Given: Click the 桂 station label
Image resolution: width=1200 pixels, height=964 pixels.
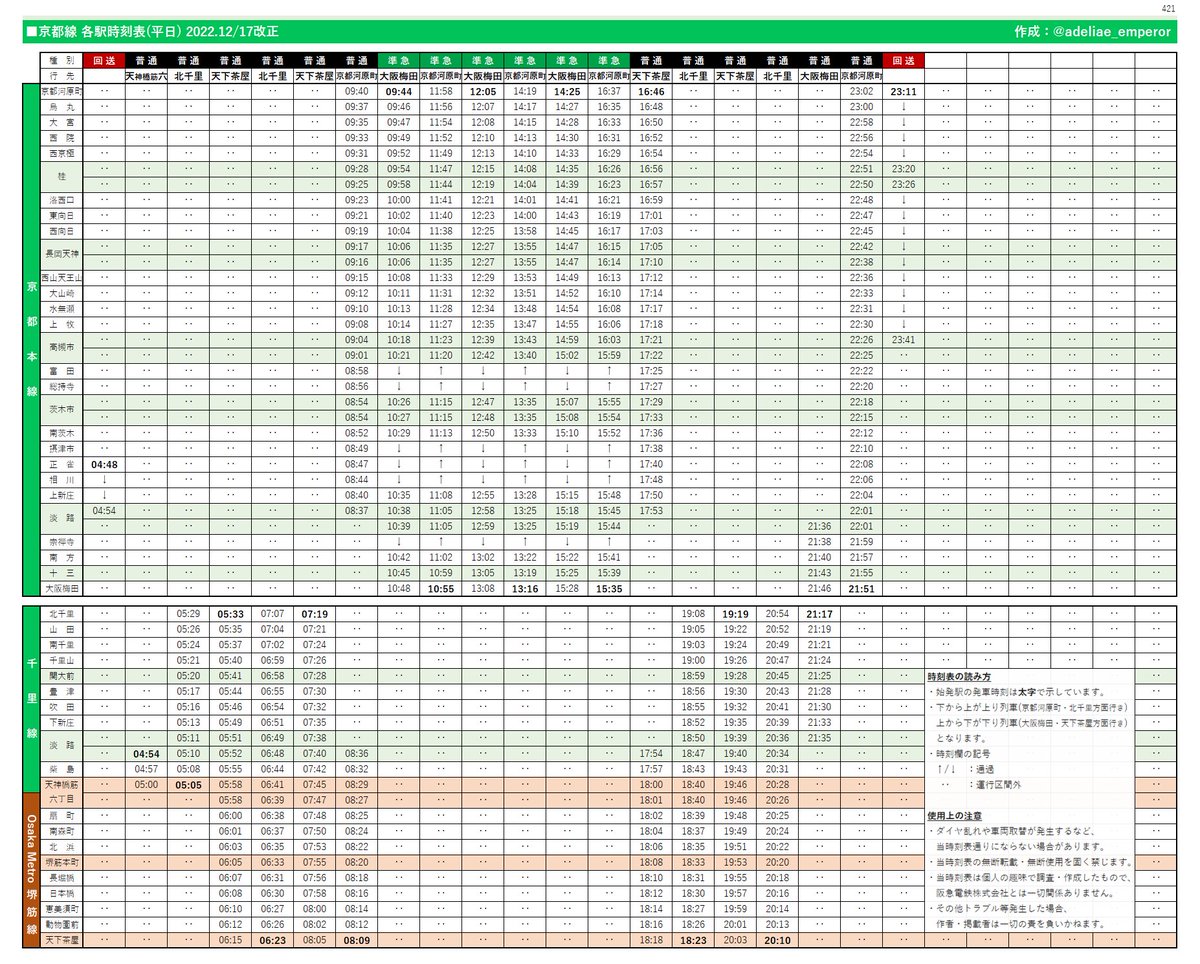Looking at the screenshot, I should tap(61, 177).
